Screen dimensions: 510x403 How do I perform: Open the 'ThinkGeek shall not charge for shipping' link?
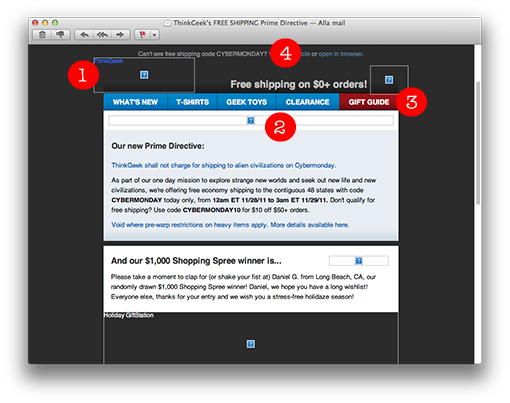tap(224, 165)
